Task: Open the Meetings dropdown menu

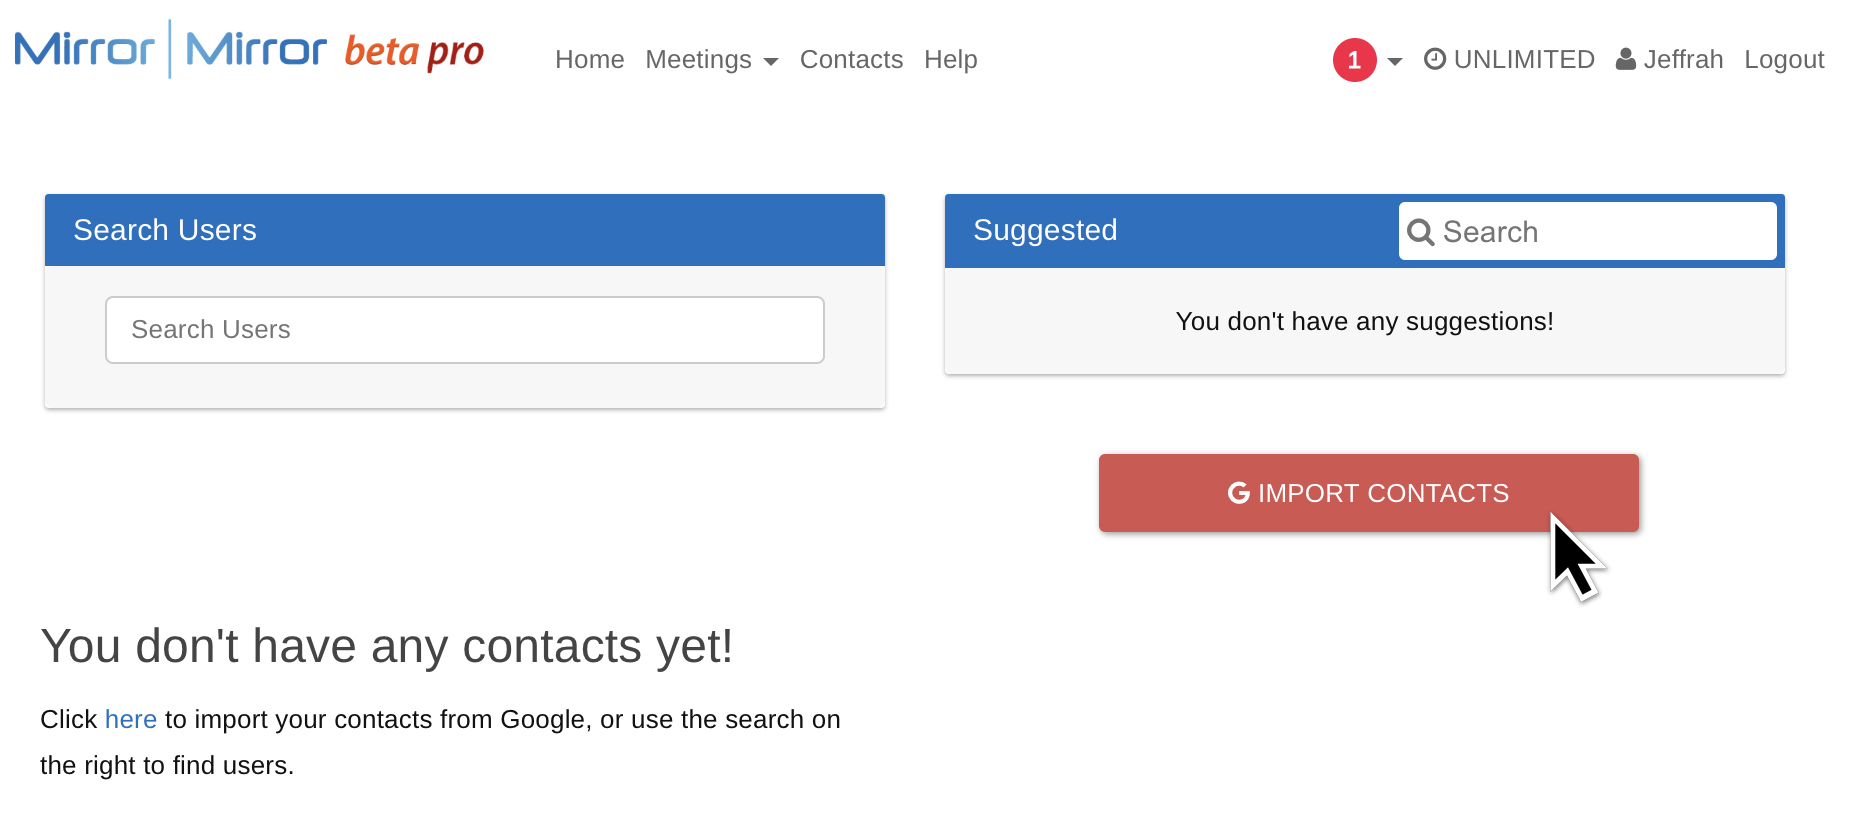Action: click(x=711, y=60)
